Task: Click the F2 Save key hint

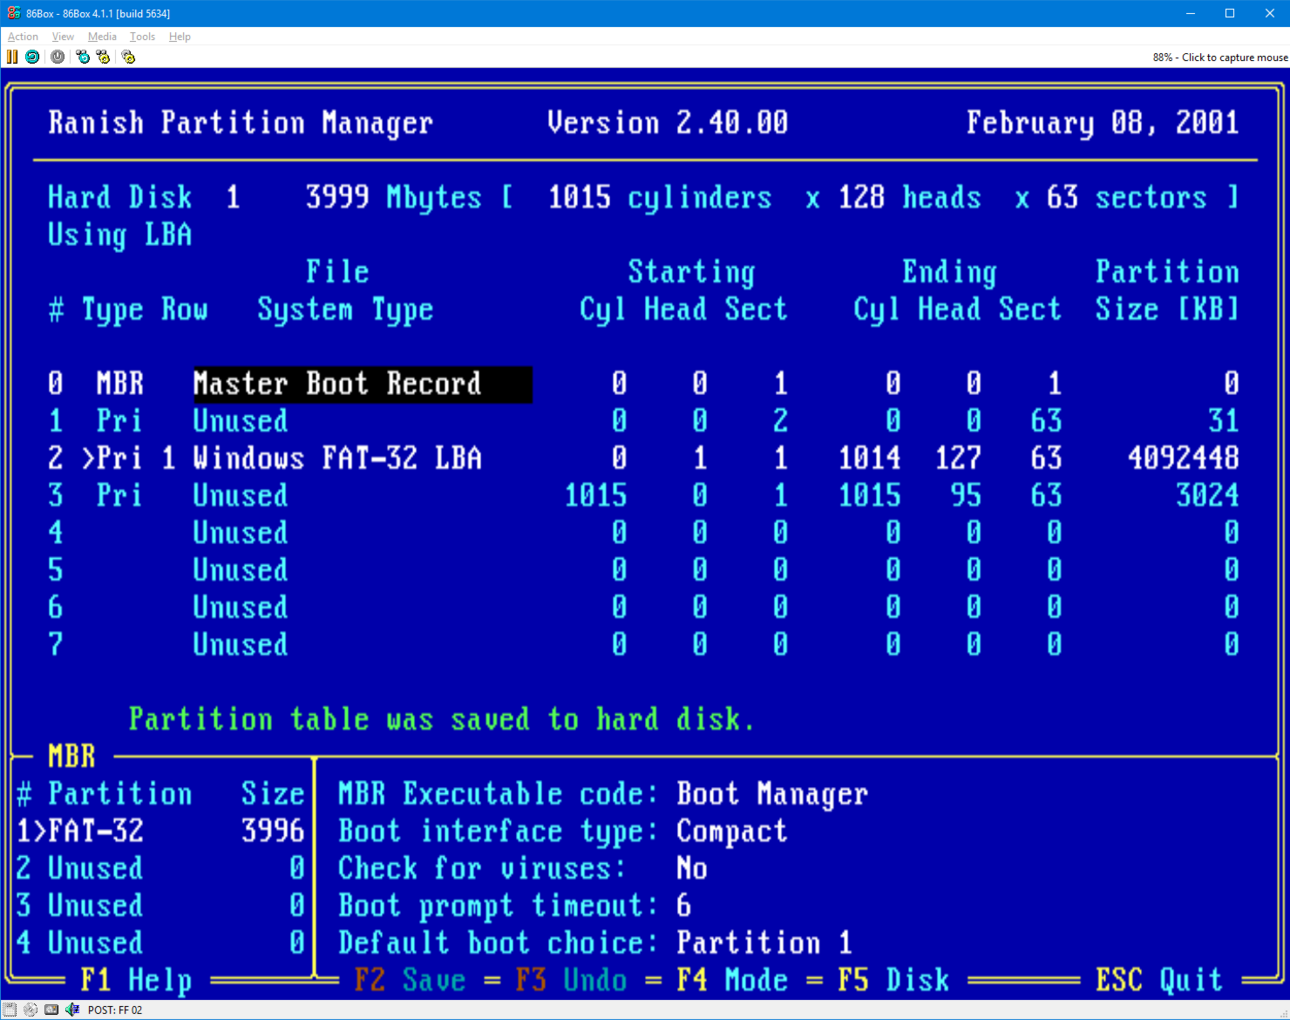Action: pos(410,980)
